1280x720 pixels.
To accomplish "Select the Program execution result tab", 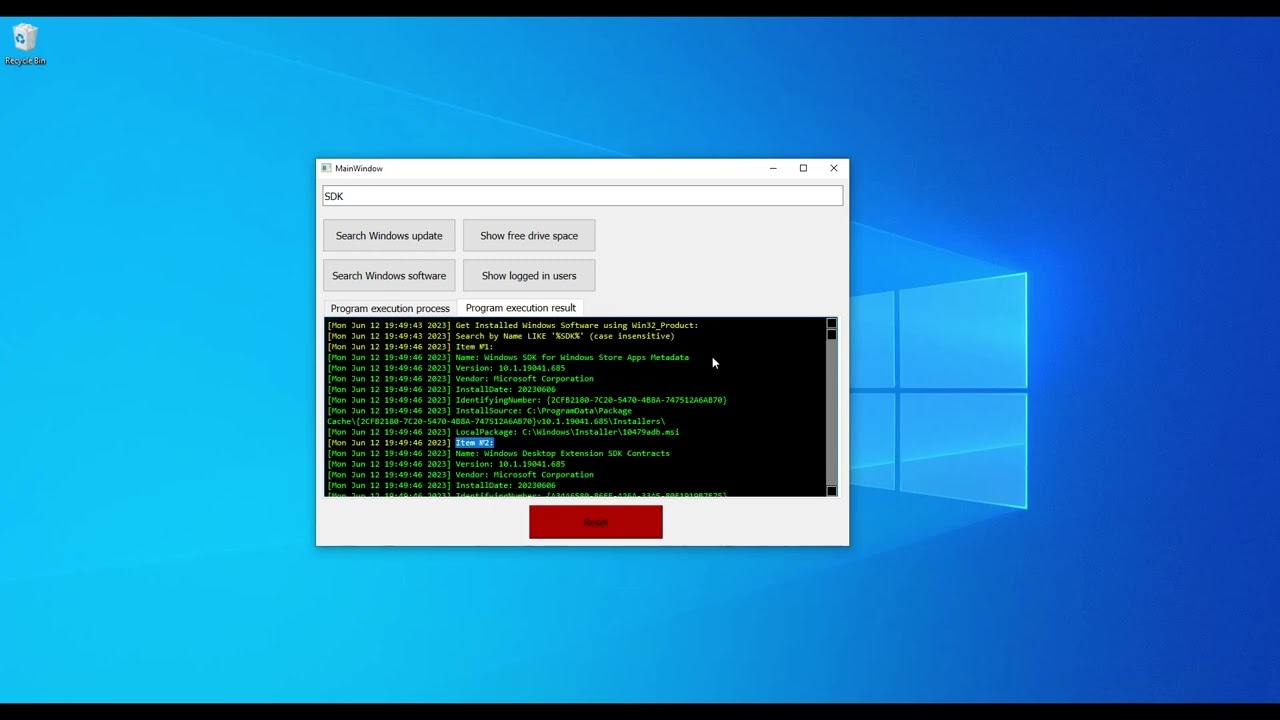I will 521,308.
